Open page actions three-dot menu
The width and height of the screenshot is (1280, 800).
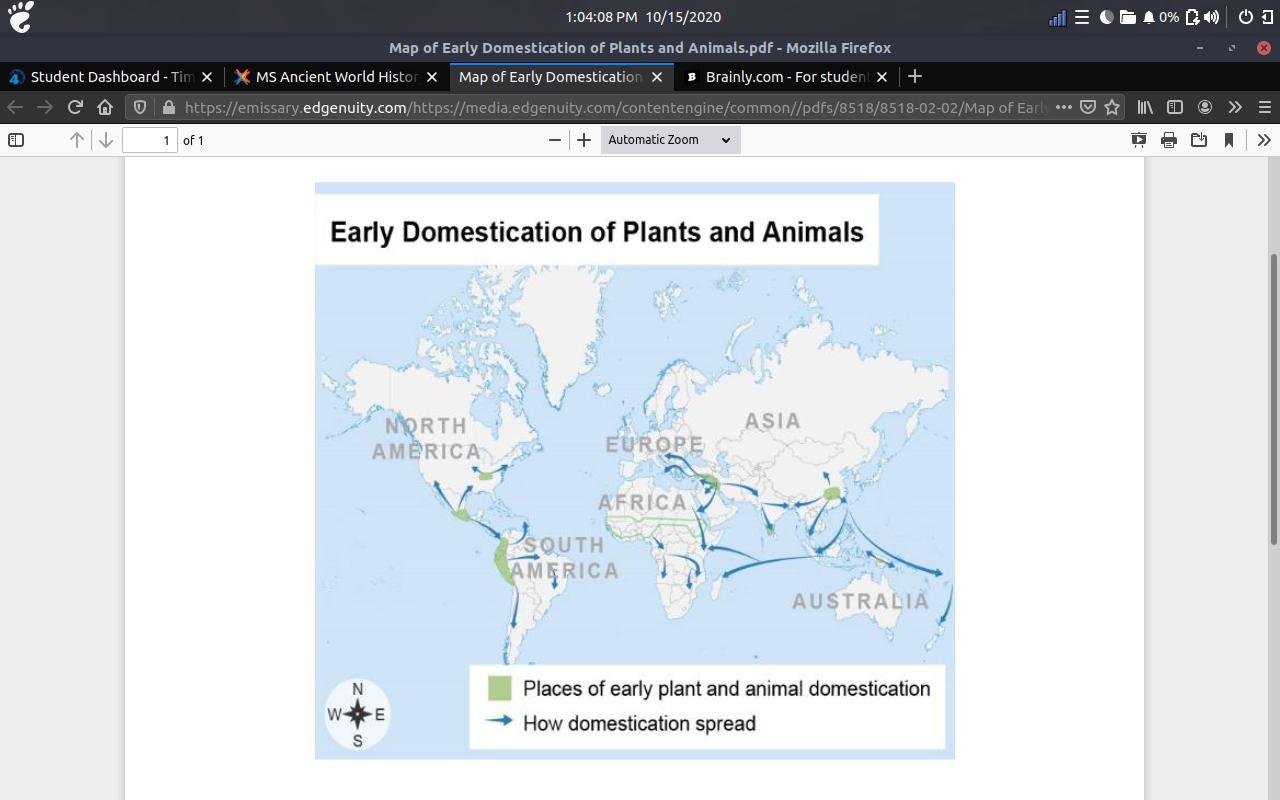click(x=1063, y=107)
